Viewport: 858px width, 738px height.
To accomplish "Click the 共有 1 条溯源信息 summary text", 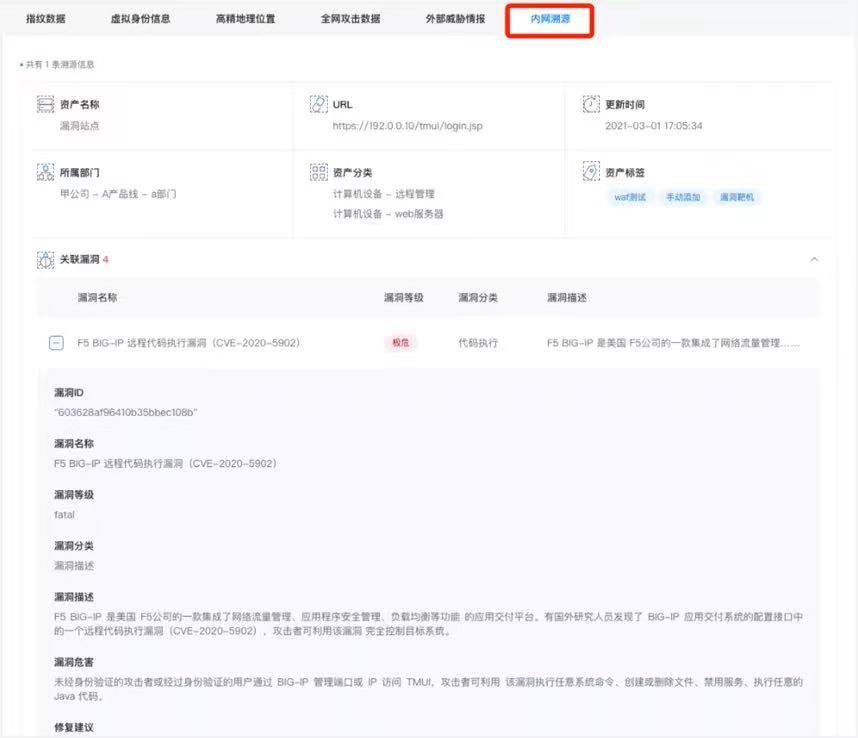I will coord(60,65).
